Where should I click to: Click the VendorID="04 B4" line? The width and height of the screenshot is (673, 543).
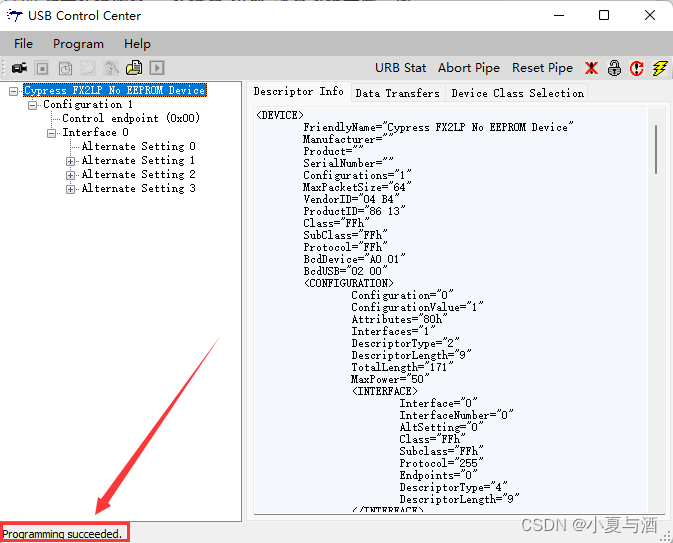[351, 199]
